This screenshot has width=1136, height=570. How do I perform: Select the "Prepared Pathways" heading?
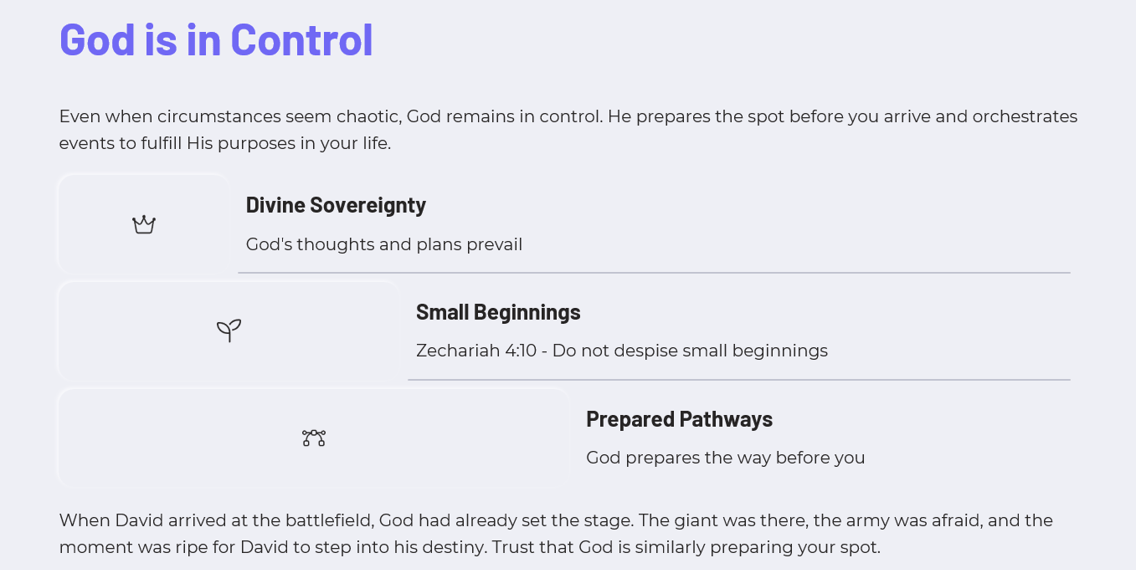[x=680, y=419]
